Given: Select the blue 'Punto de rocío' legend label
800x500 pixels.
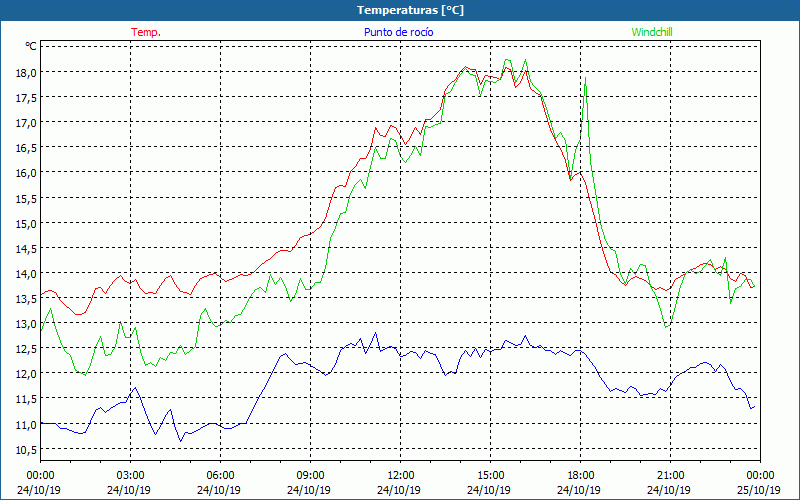Looking at the screenshot, I should [398, 32].
